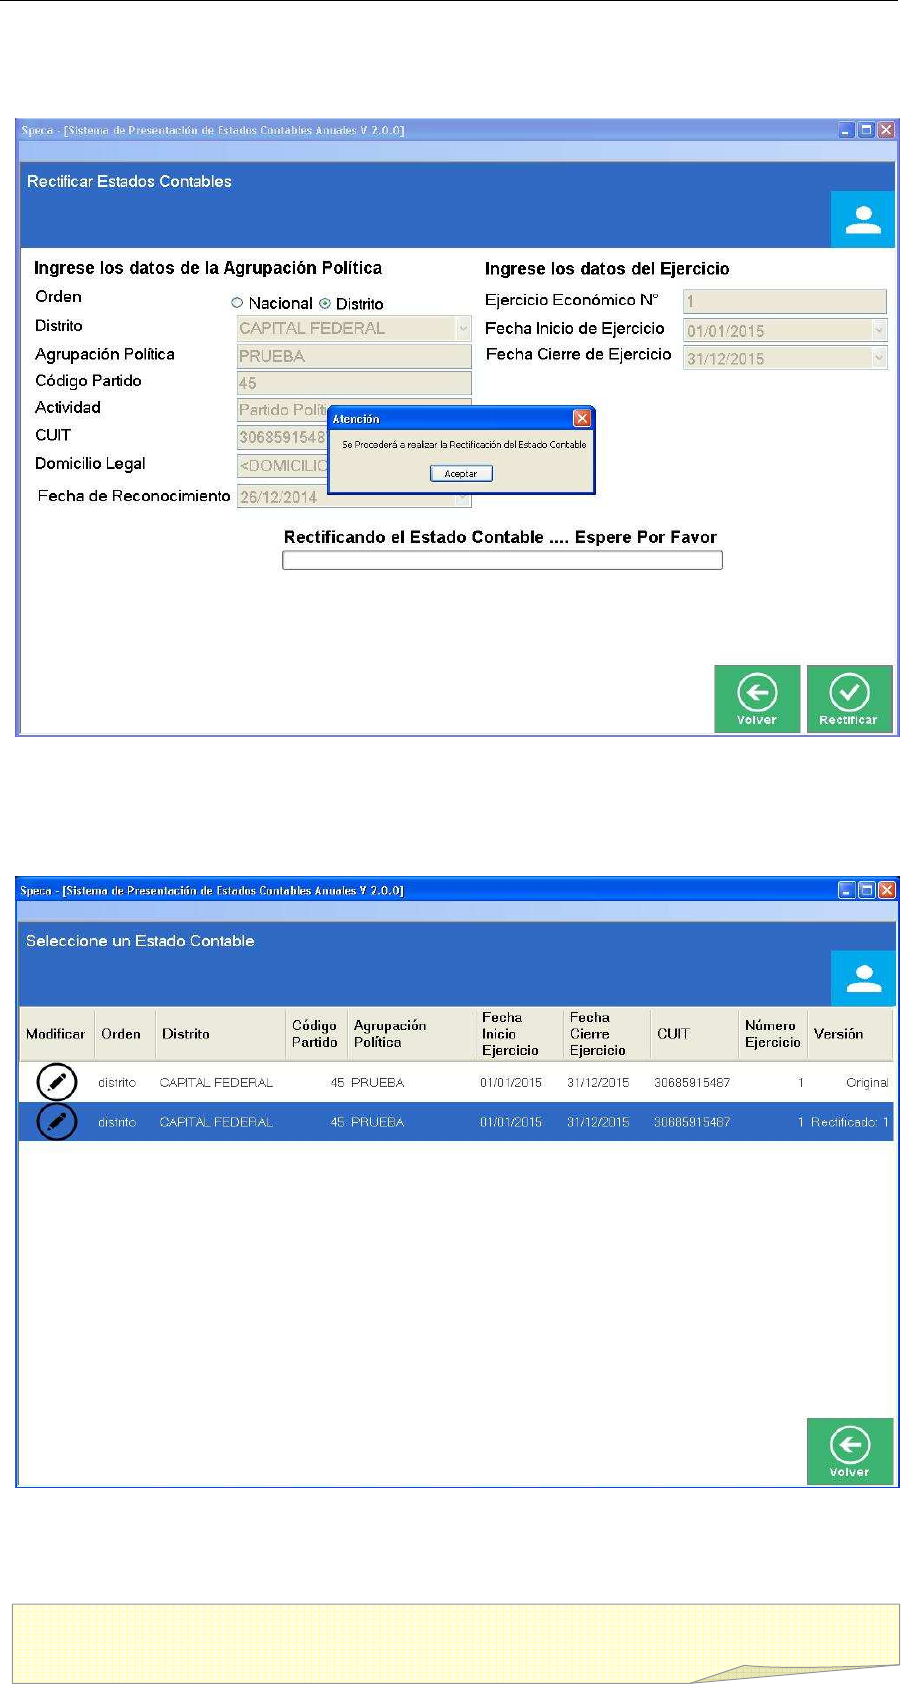Screen dimensions: 901x1684
Task: Open the user profile icon in the Seleccione window
Action: coord(863,979)
